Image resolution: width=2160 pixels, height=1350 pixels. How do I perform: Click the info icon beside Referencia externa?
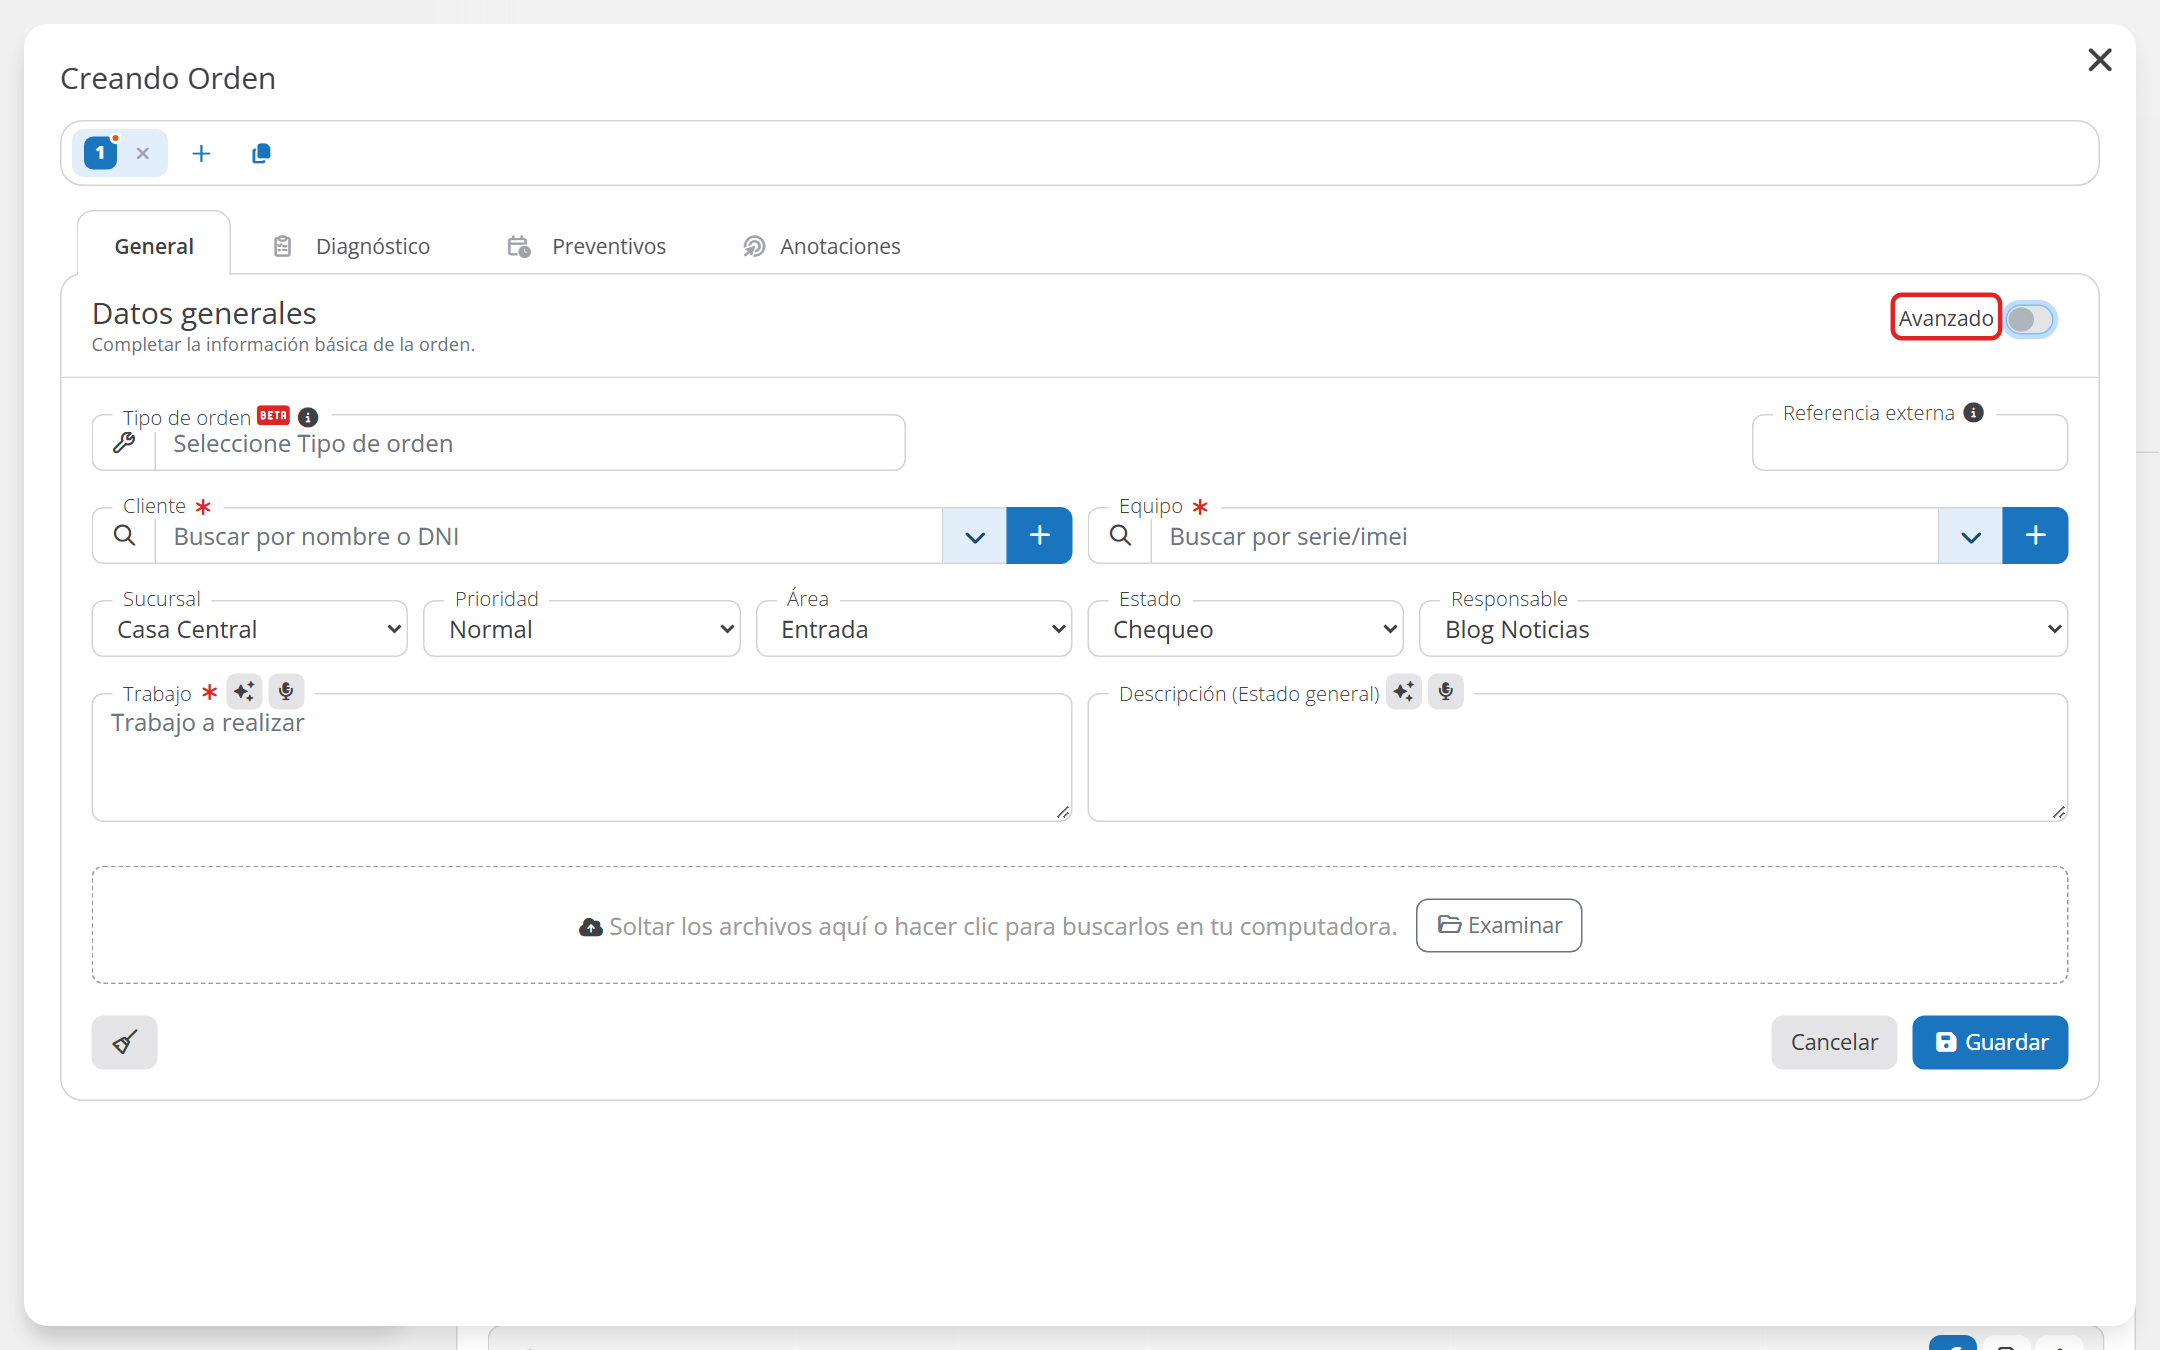pyautogui.click(x=1973, y=412)
